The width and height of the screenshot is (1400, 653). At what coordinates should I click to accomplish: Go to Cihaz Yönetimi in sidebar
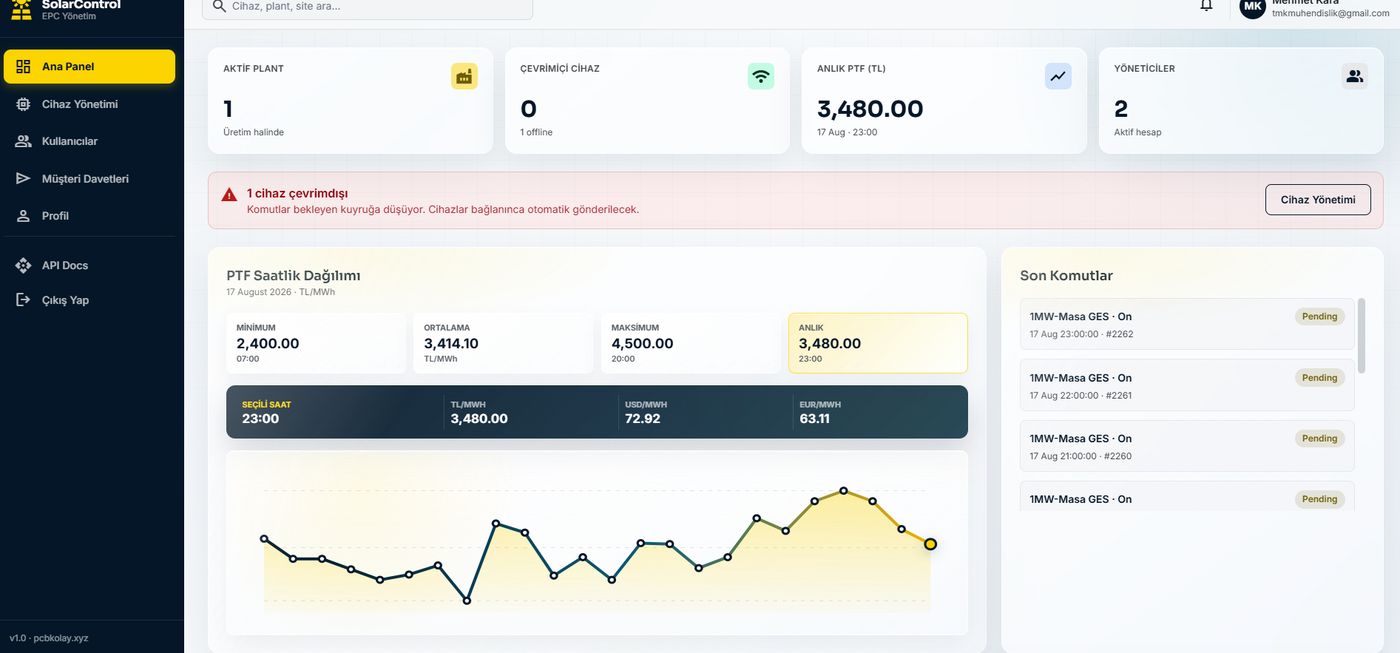tap(89, 104)
